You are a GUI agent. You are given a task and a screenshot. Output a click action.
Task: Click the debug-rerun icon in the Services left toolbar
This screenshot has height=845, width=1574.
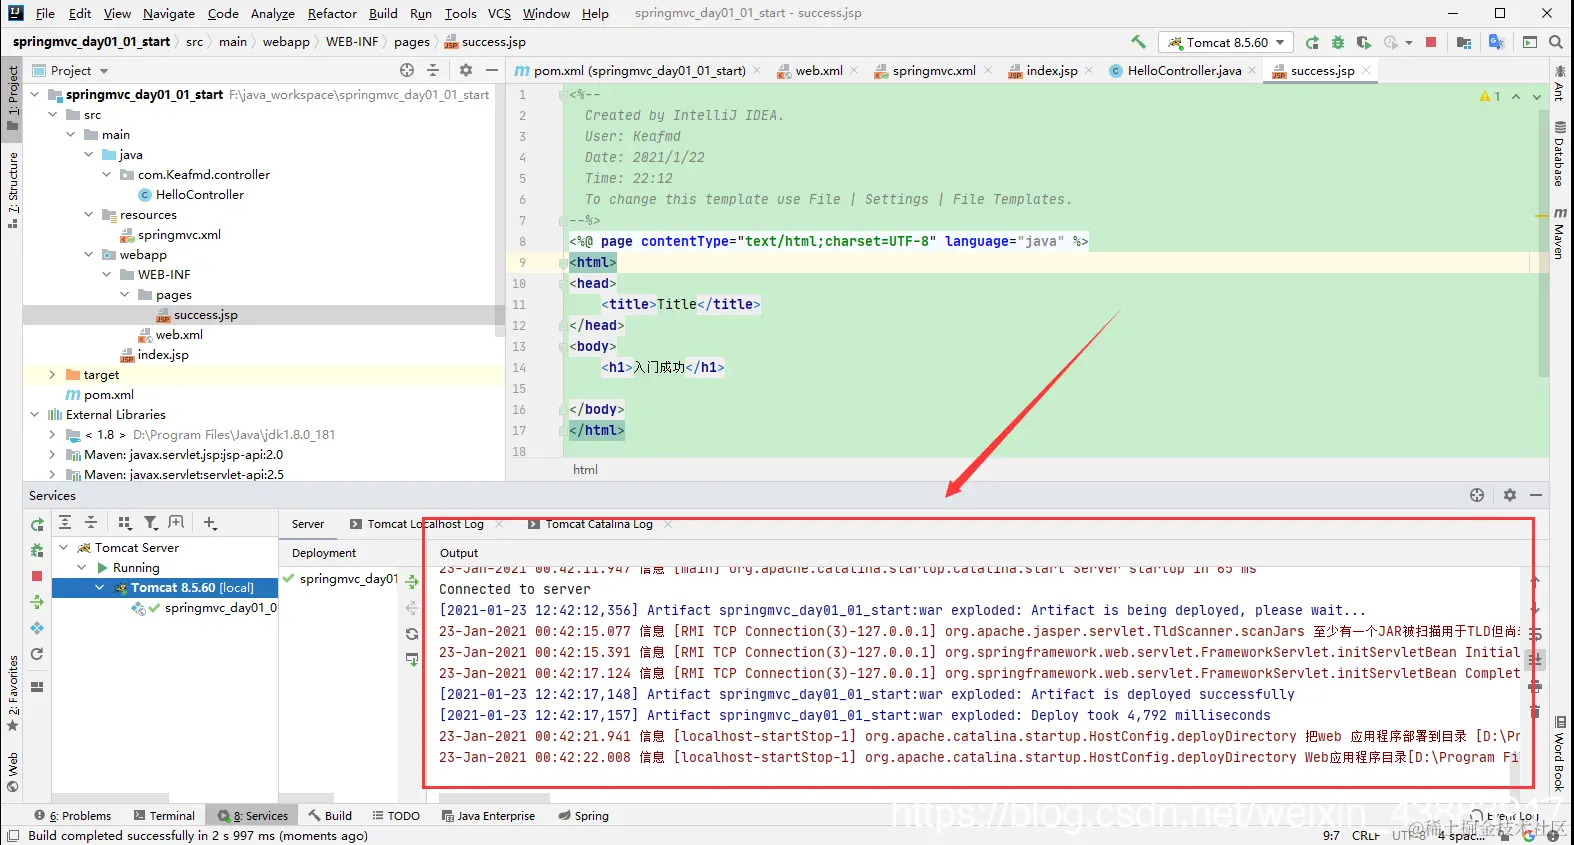click(x=37, y=550)
